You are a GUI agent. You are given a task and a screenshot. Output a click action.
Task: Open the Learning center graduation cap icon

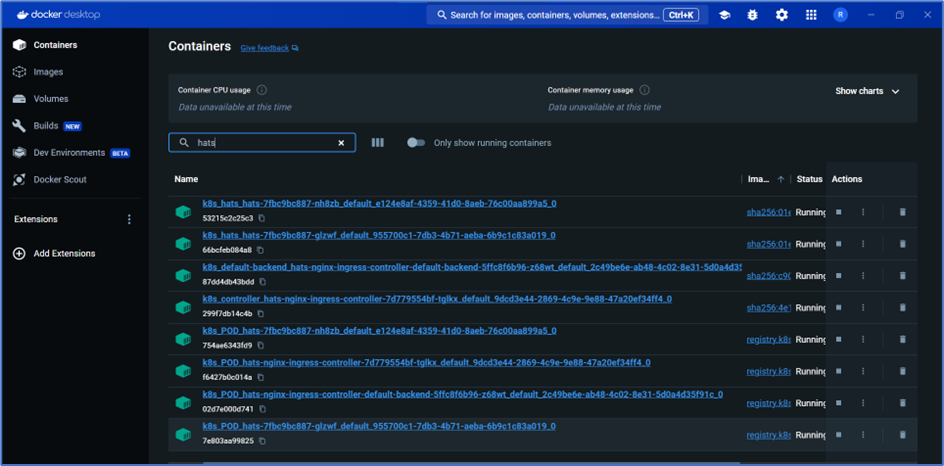tap(724, 15)
